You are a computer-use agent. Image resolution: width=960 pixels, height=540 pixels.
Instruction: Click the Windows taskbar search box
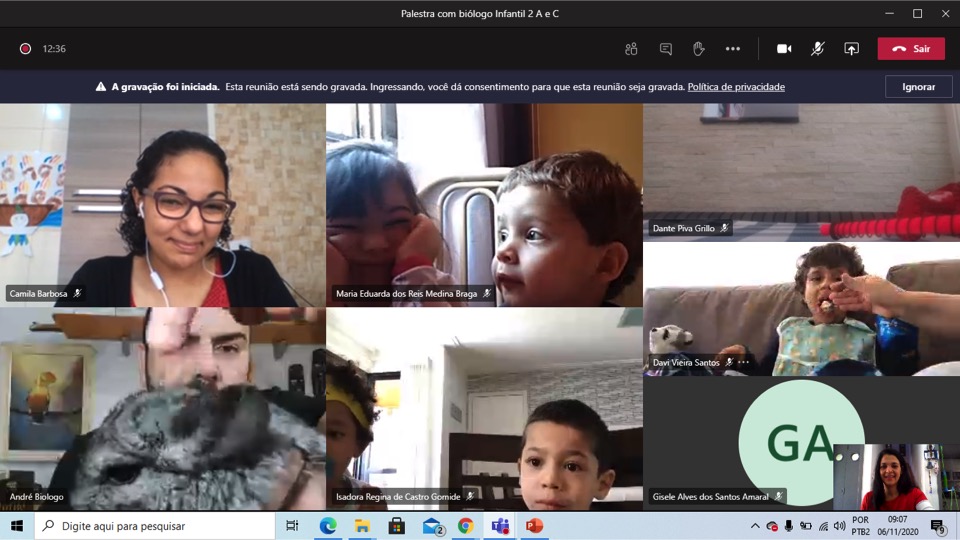point(155,526)
